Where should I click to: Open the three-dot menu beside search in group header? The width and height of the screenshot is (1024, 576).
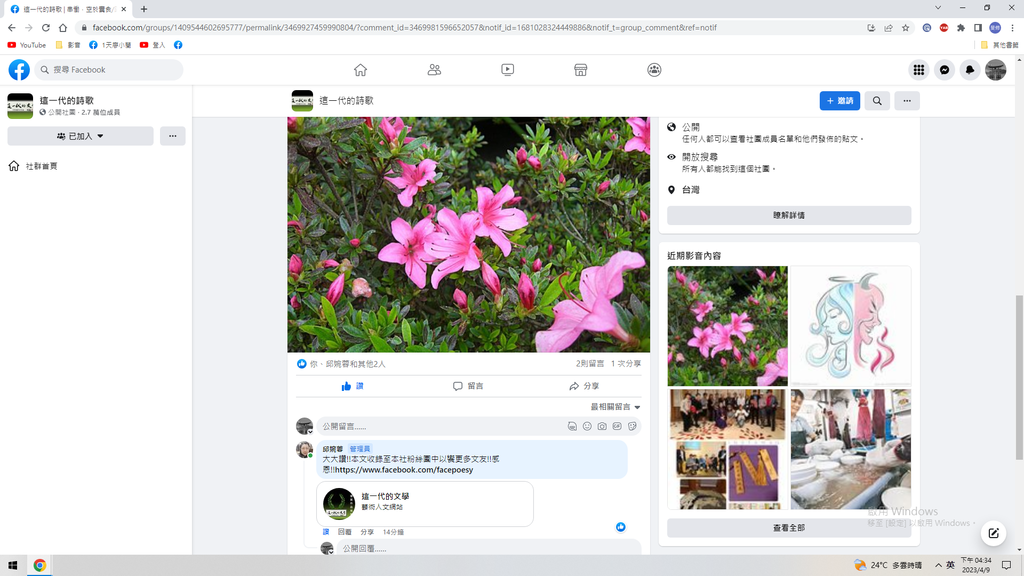(906, 101)
